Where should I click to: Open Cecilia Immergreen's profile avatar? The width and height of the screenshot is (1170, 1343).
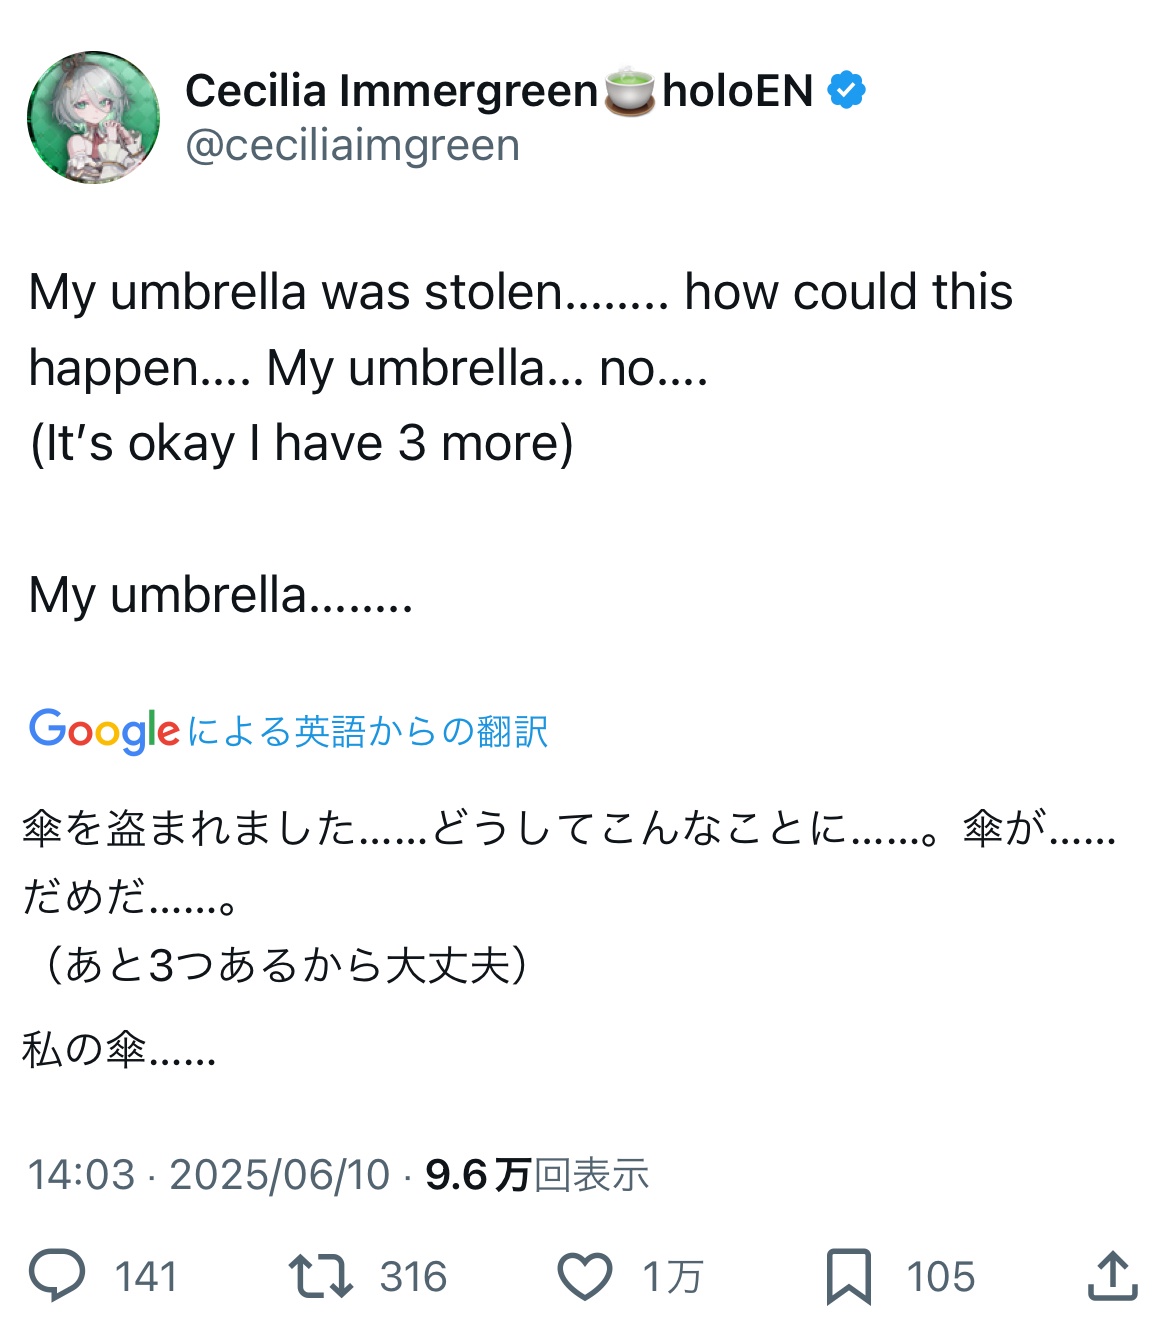pos(93,117)
